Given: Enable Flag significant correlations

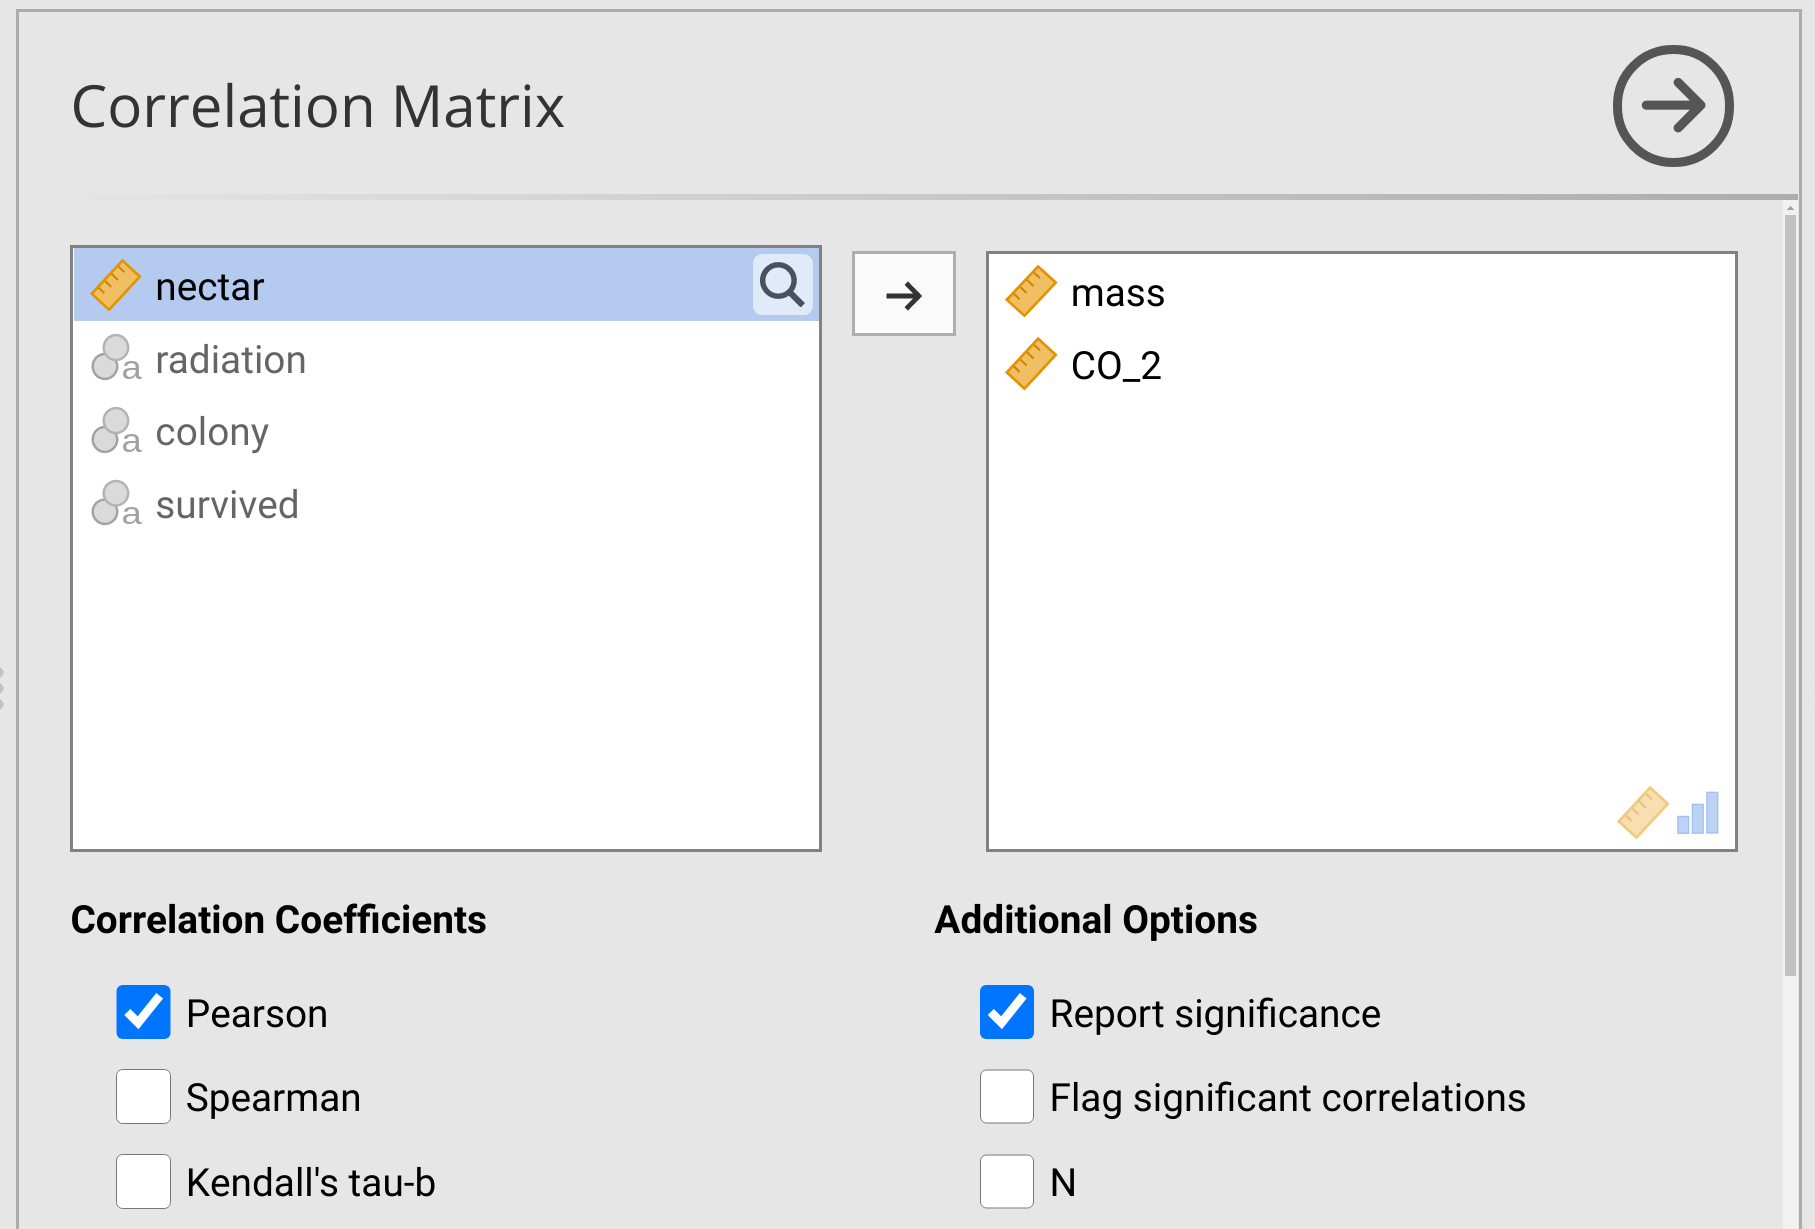Looking at the screenshot, I should point(1006,1097).
